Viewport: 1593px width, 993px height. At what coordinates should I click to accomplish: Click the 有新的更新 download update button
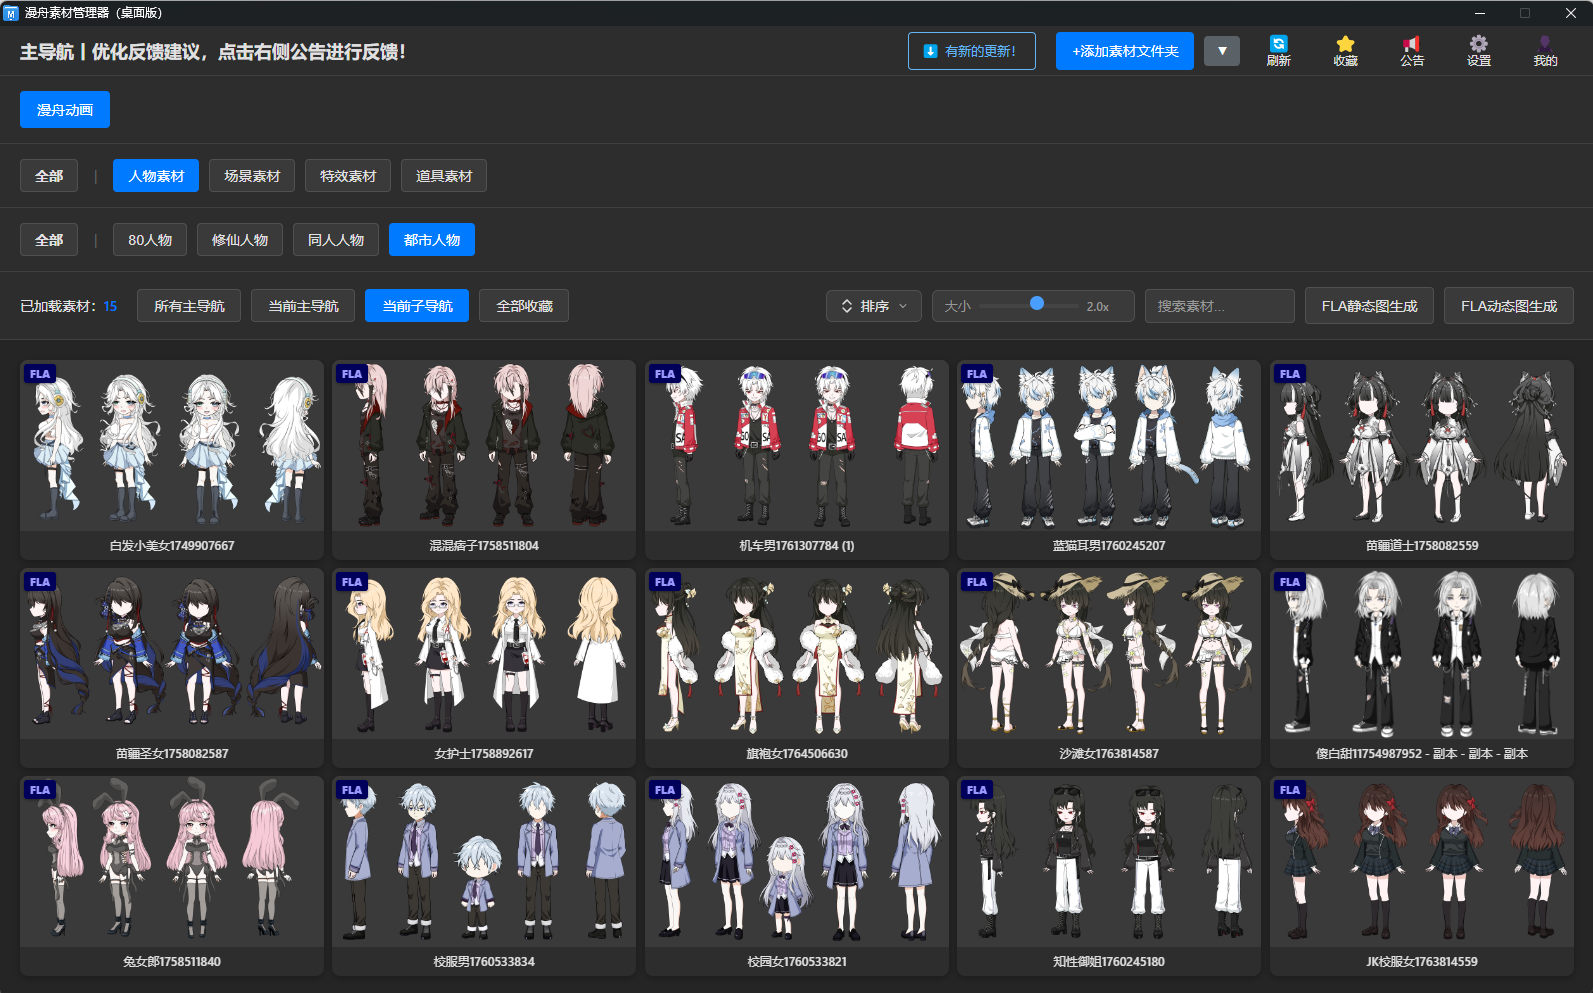[971, 51]
